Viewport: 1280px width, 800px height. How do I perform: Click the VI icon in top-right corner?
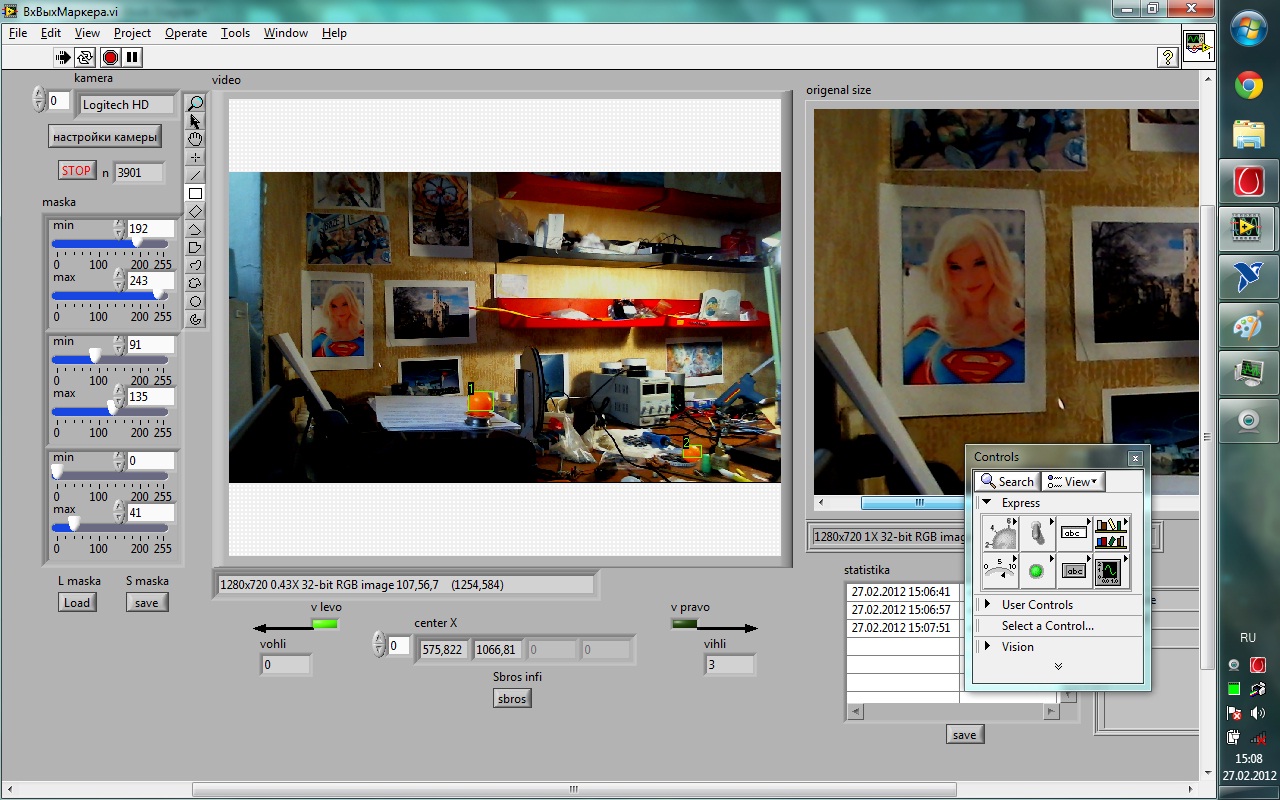point(1198,46)
